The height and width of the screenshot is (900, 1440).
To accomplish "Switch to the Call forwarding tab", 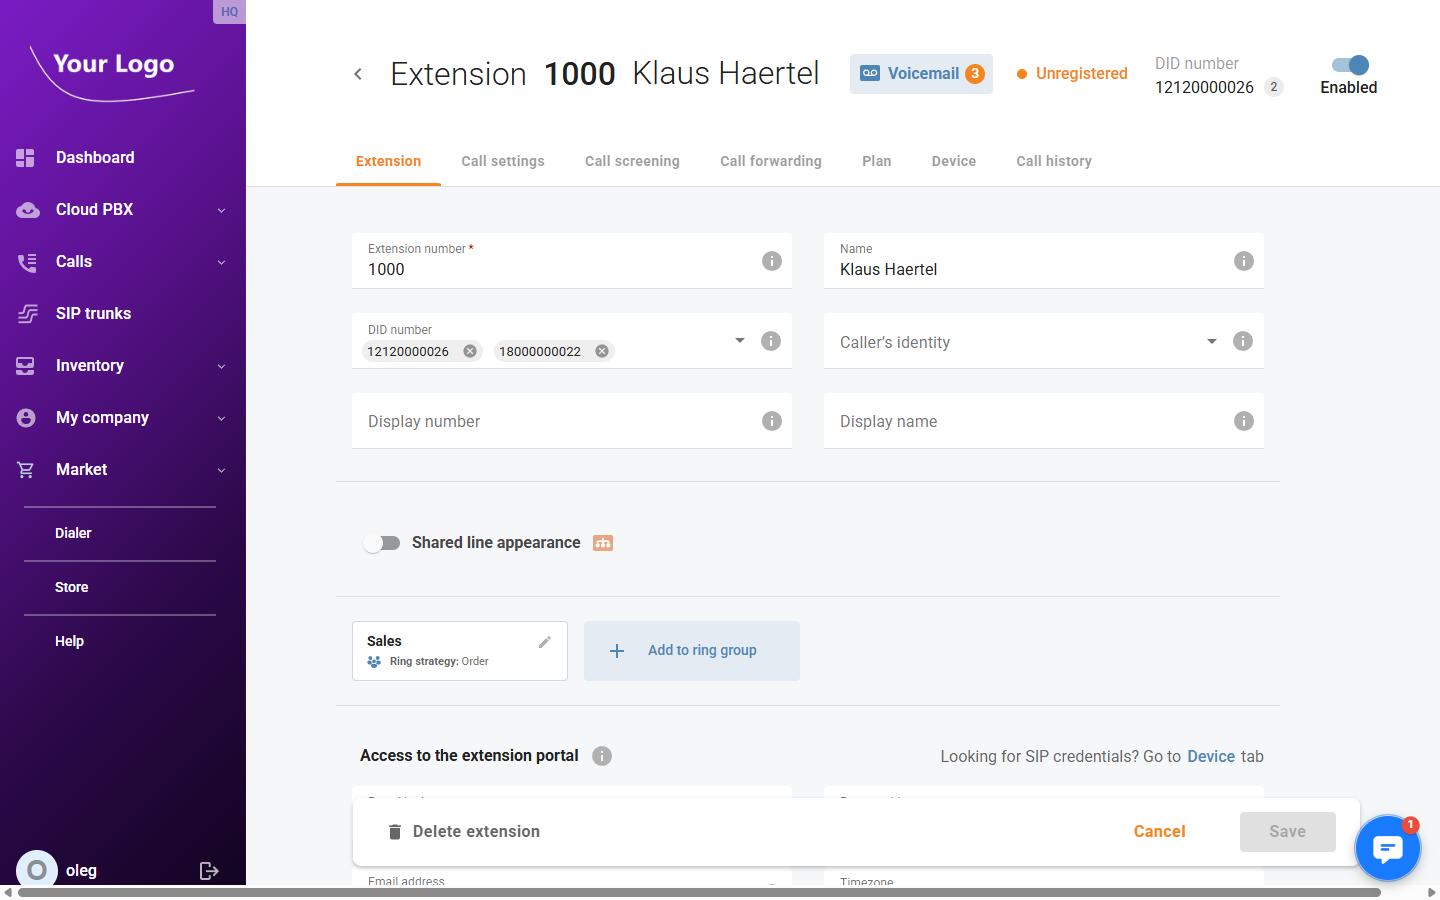I will [770, 161].
